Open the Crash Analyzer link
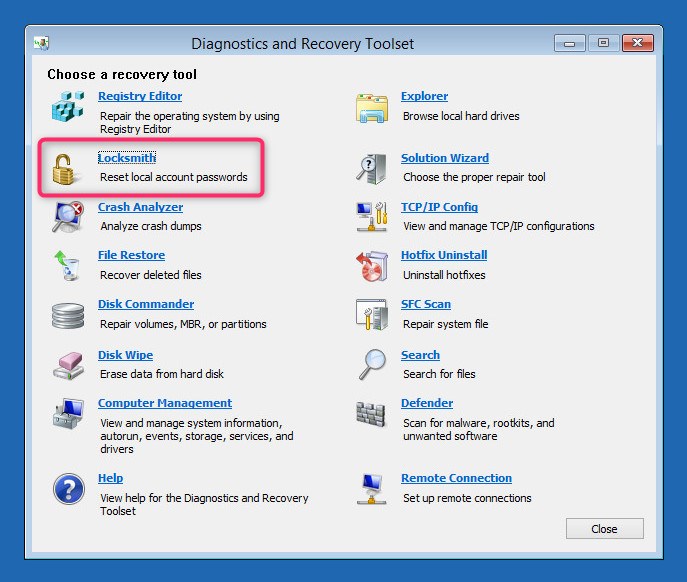687x582 pixels. (x=141, y=207)
